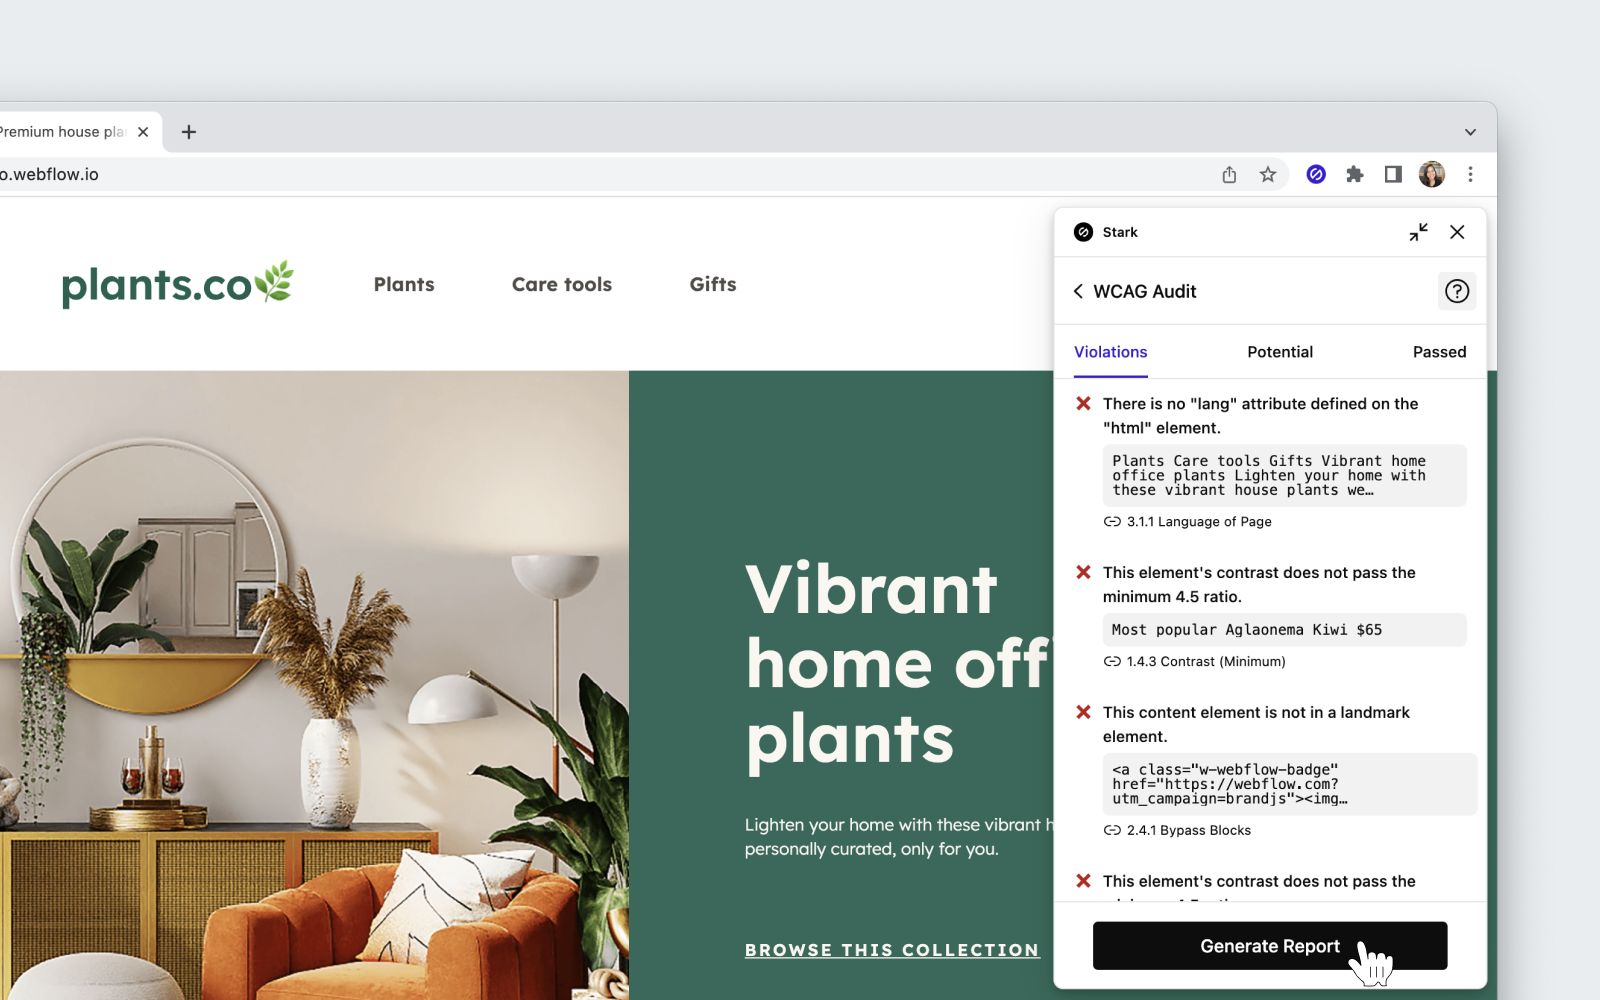Switch to the Potential tab
Viewport: 1600px width, 1000px height.
click(1280, 352)
